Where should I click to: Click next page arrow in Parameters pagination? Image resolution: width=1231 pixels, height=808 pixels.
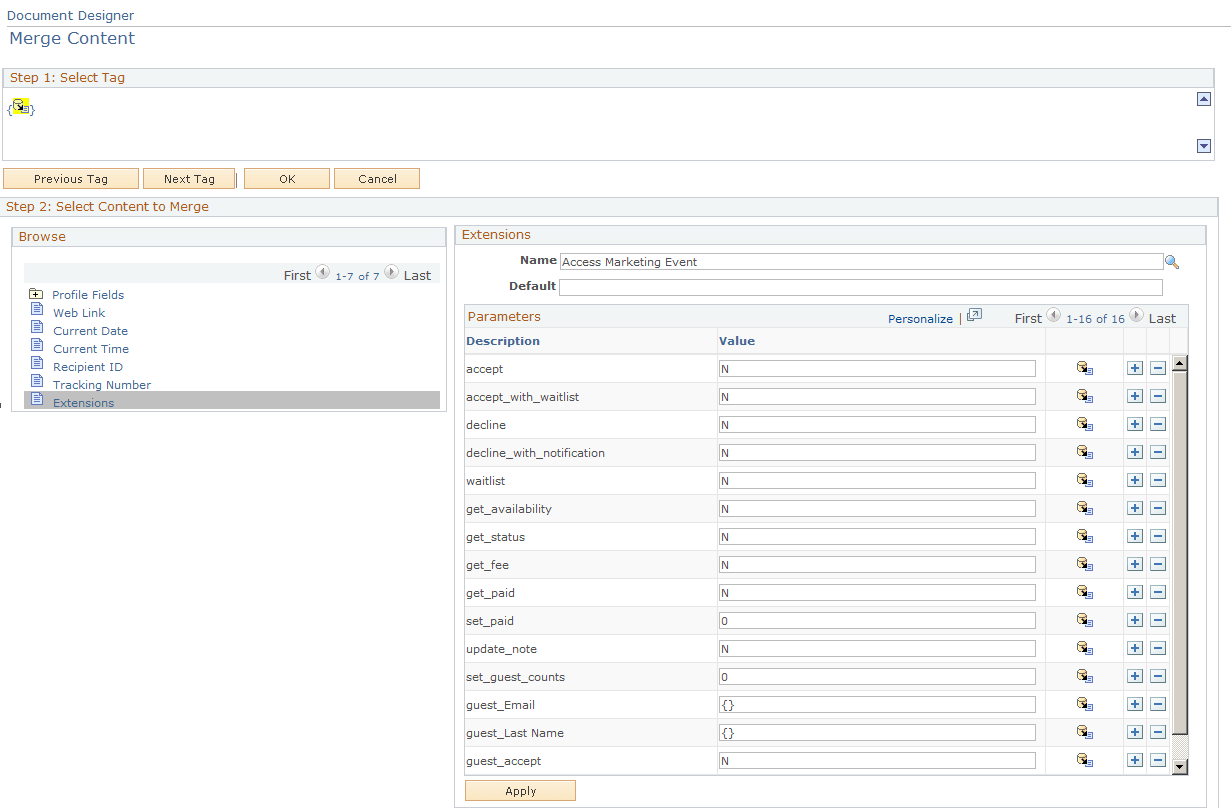tap(1136, 316)
